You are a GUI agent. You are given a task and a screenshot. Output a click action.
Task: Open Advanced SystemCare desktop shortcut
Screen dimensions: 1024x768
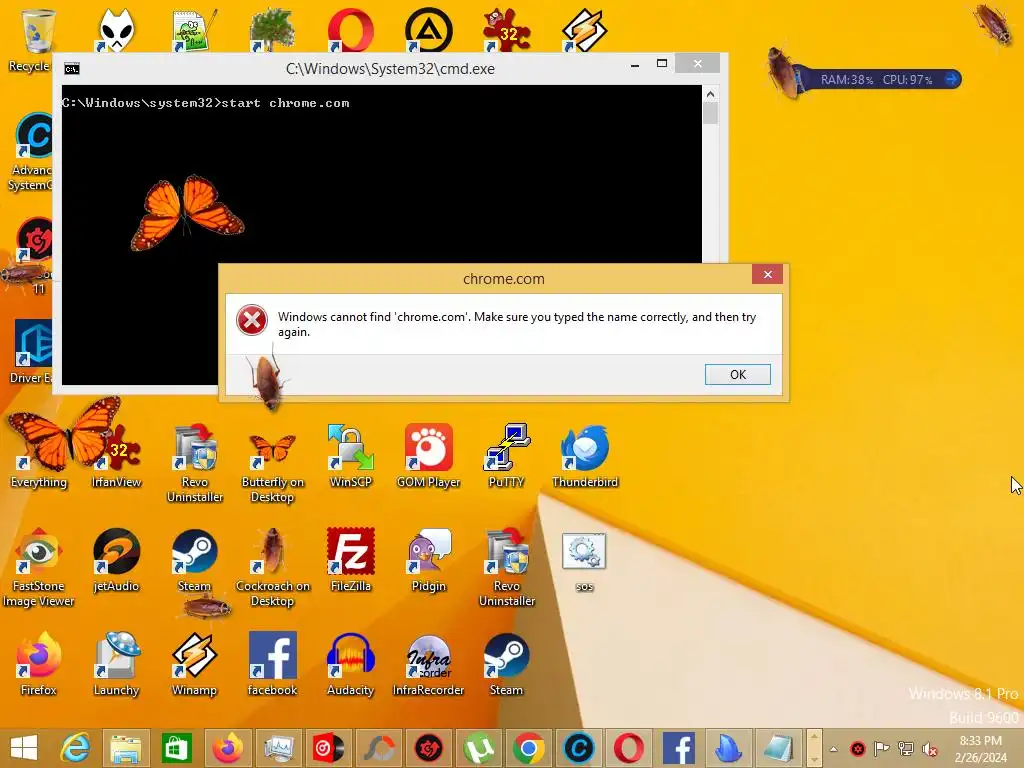coord(33,152)
